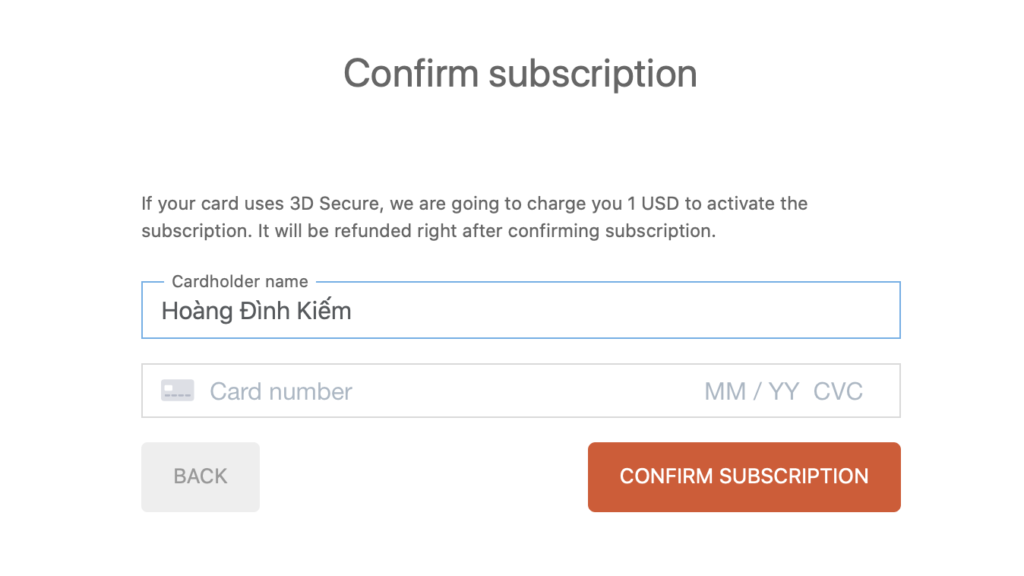Click the word Đình in the name field
Screen dimensions: 1024x576
coord(264,311)
